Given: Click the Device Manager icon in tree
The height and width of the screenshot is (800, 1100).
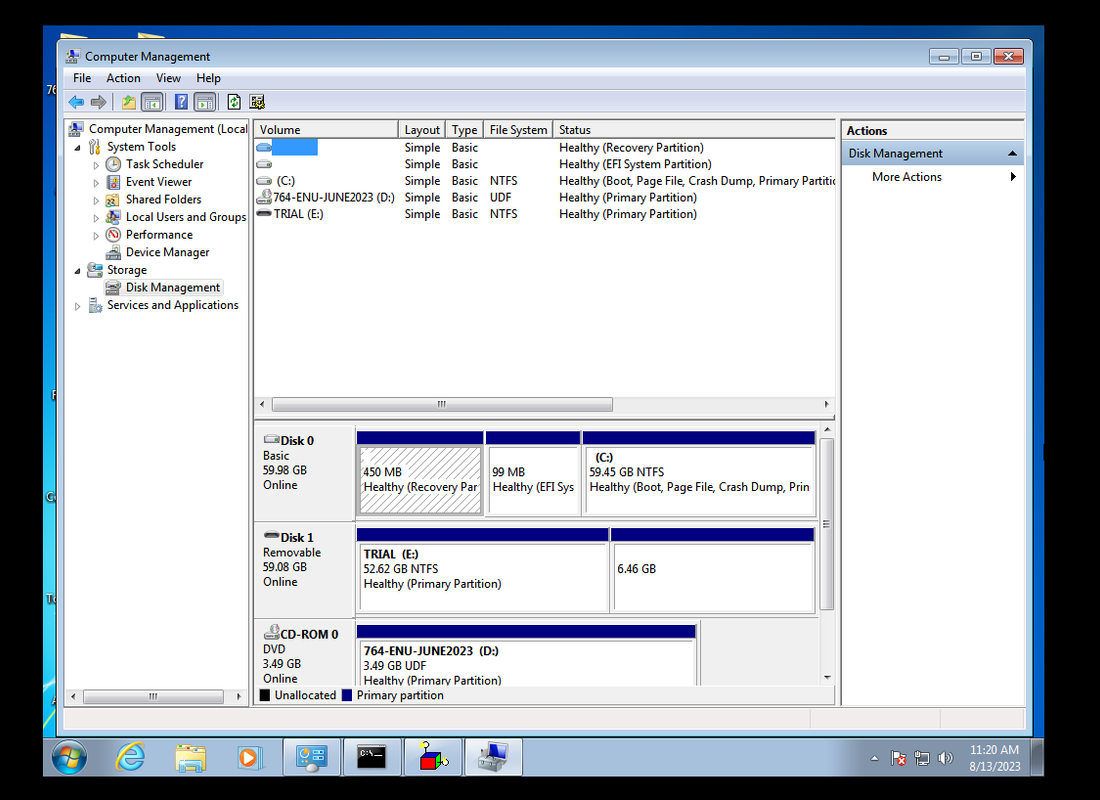Looking at the screenshot, I should [x=113, y=252].
